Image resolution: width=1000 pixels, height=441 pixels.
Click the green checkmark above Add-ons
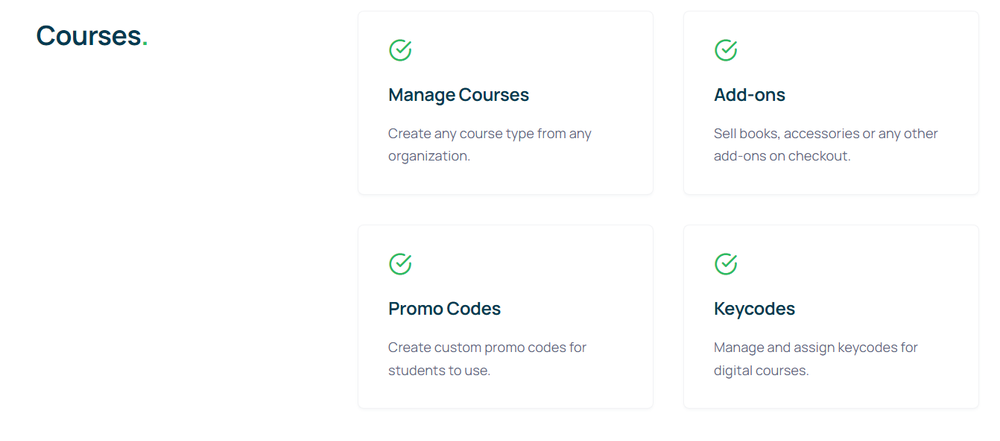point(726,50)
